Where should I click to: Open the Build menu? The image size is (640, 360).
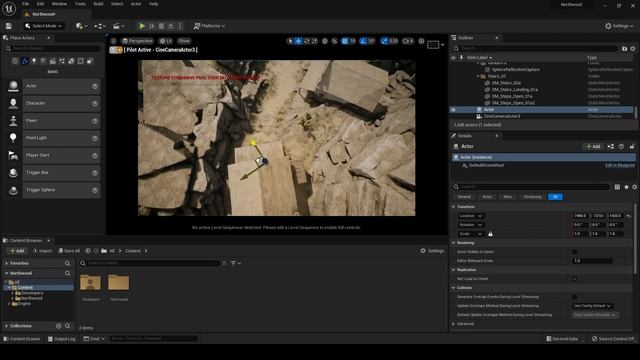coord(98,4)
